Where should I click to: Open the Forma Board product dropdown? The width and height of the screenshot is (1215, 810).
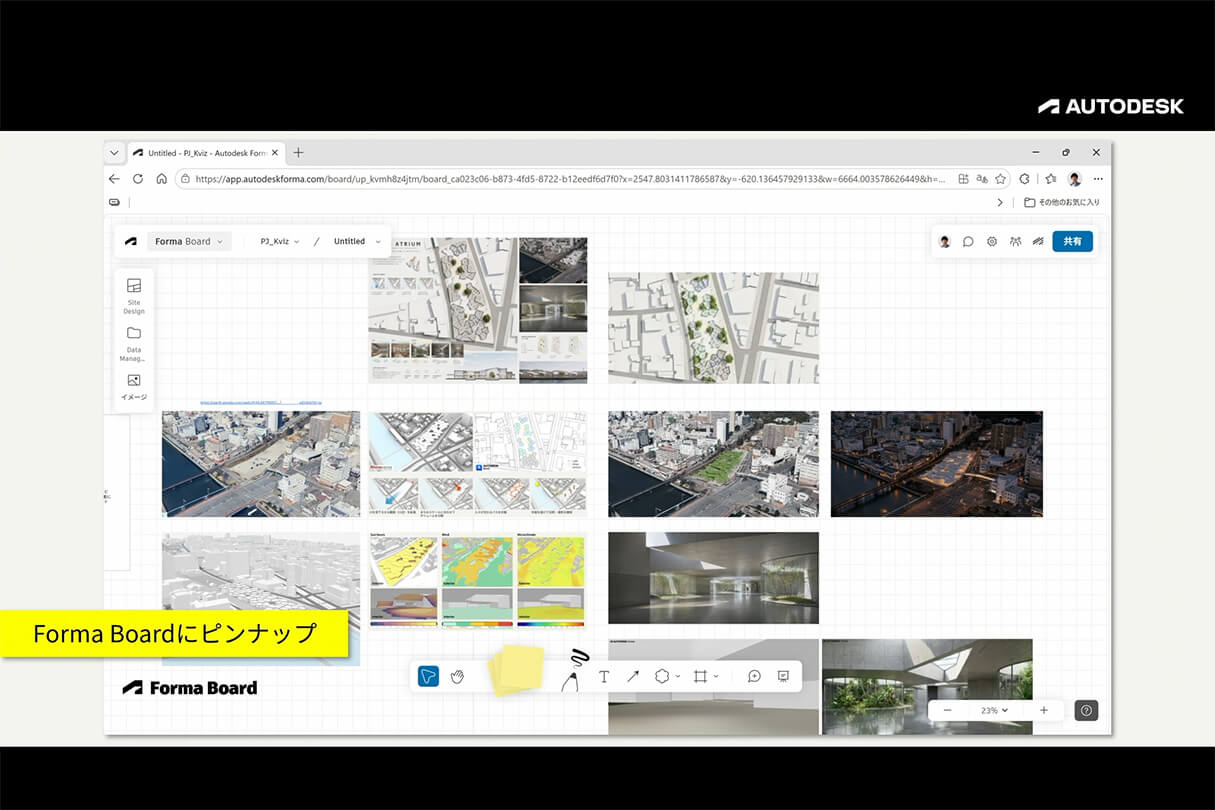coord(189,241)
